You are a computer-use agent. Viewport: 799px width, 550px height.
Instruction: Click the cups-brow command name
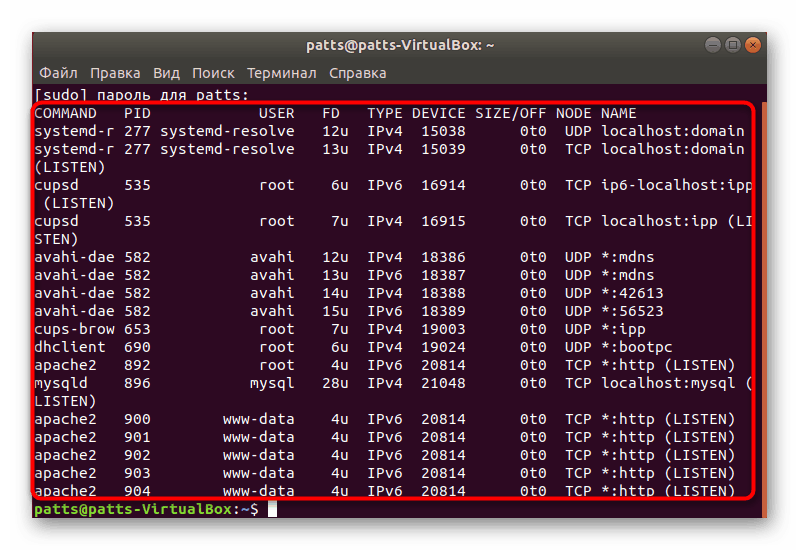(74, 329)
